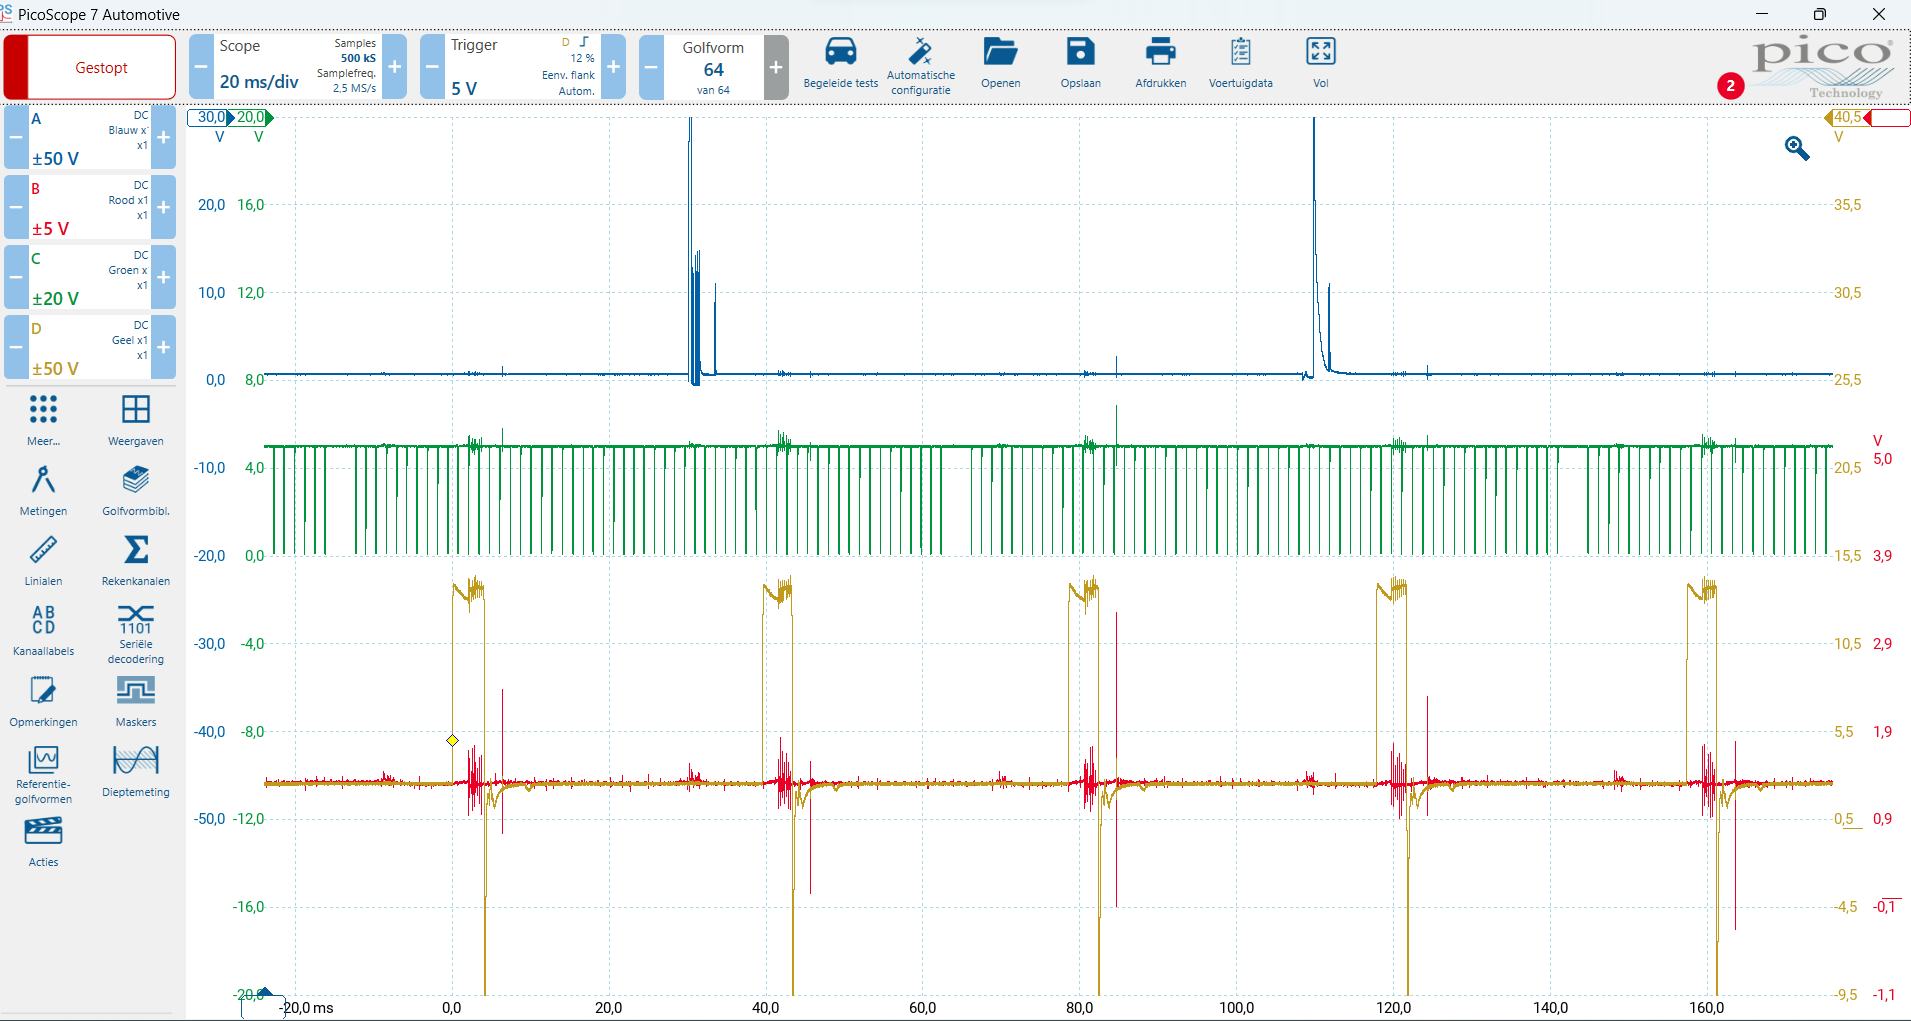Open the Begeleide tests car icon
This screenshot has width=1911, height=1021.
[840, 52]
